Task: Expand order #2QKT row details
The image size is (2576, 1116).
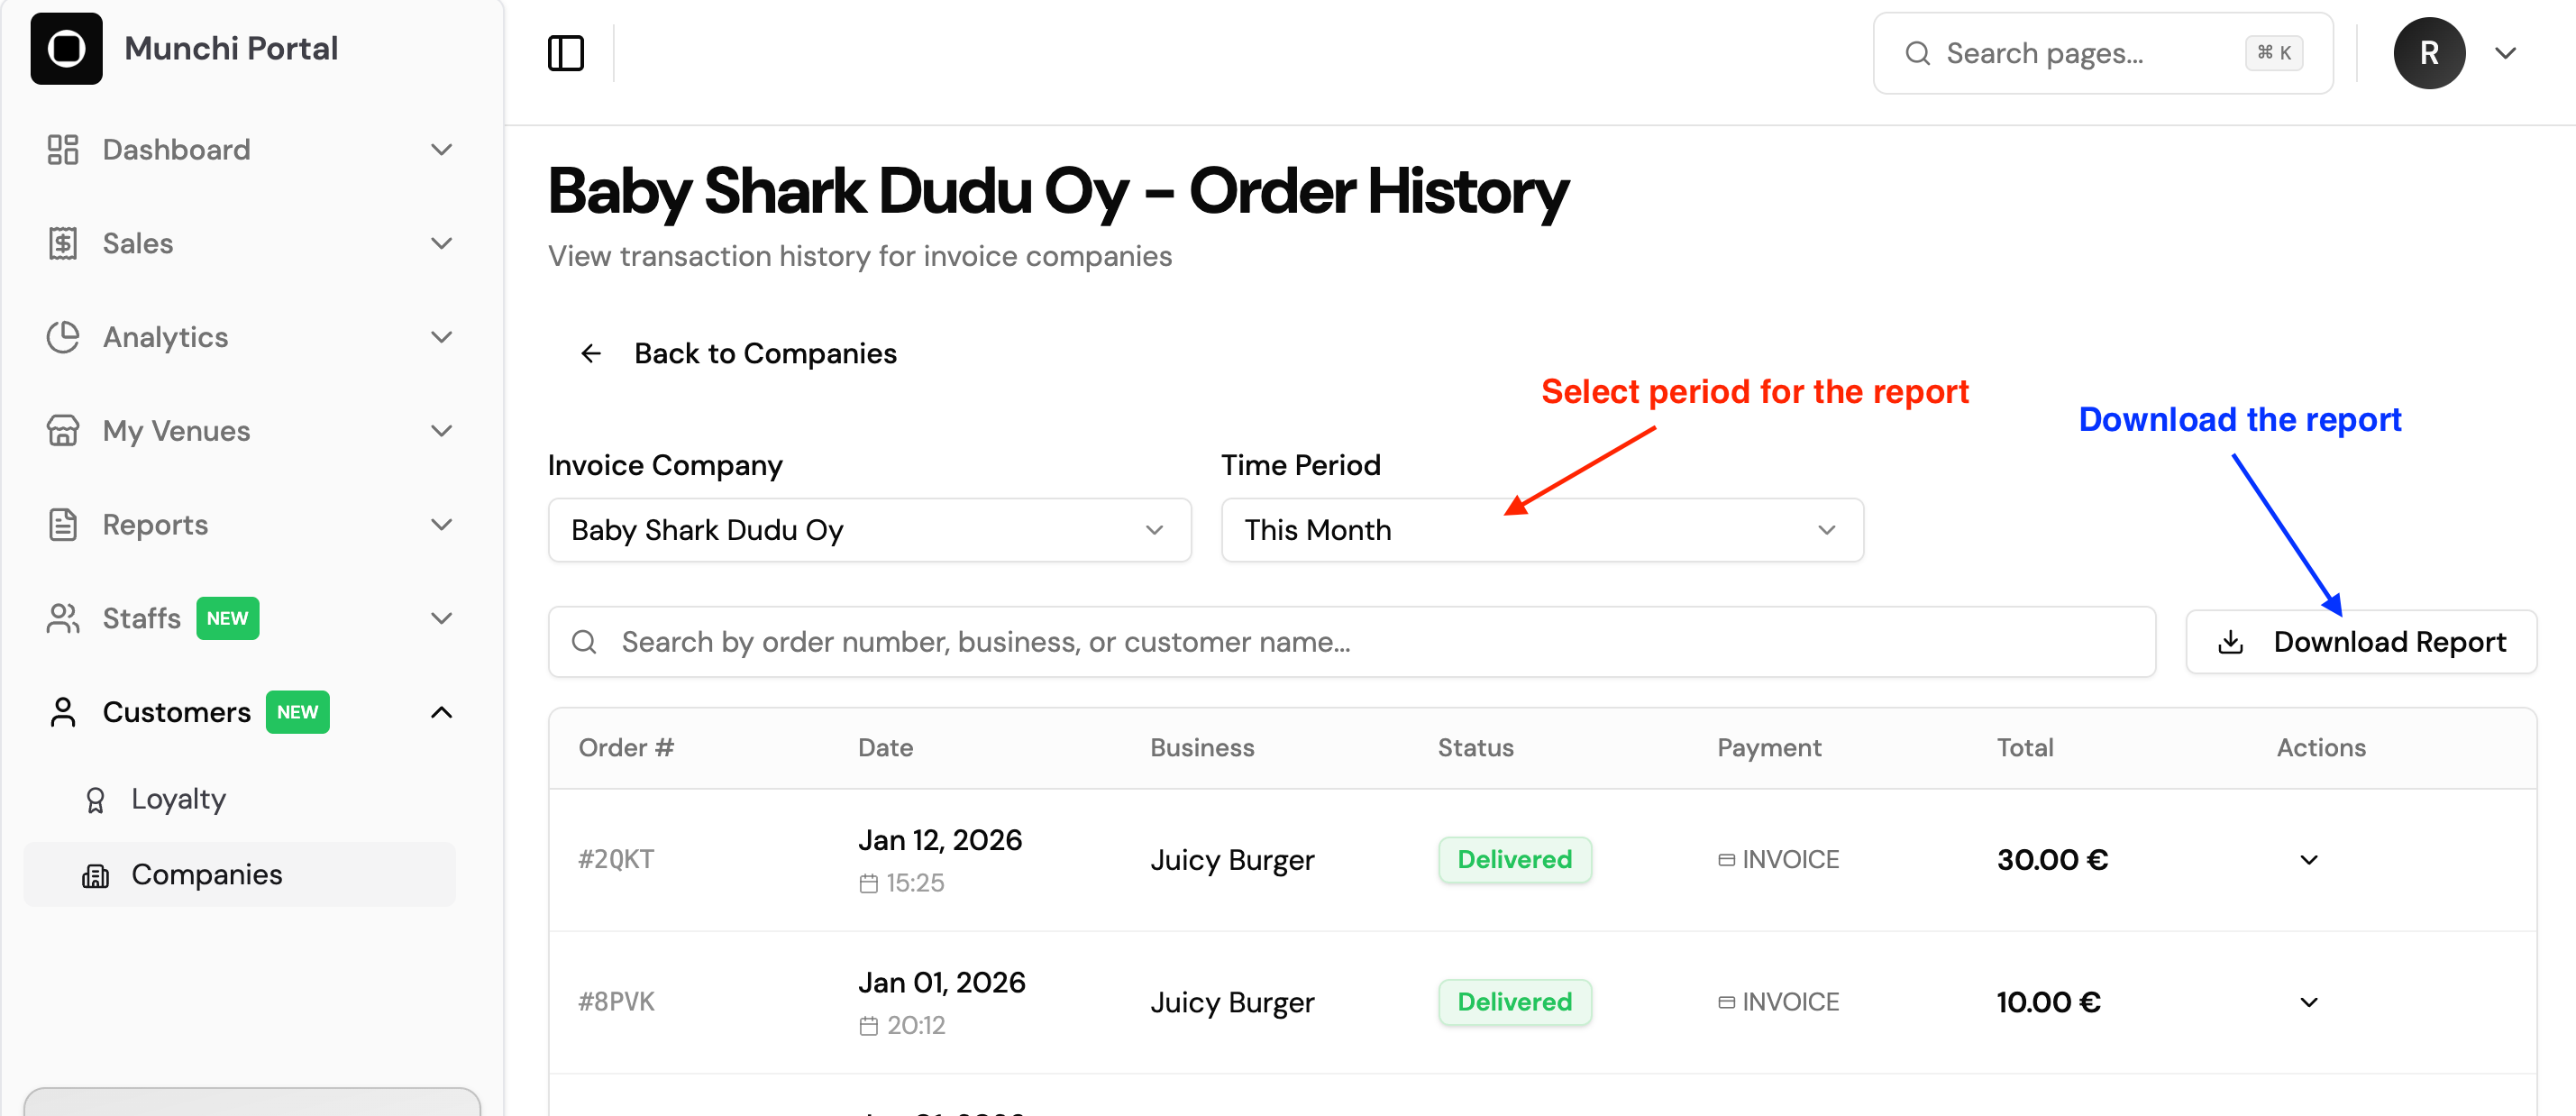Action: 2309,860
